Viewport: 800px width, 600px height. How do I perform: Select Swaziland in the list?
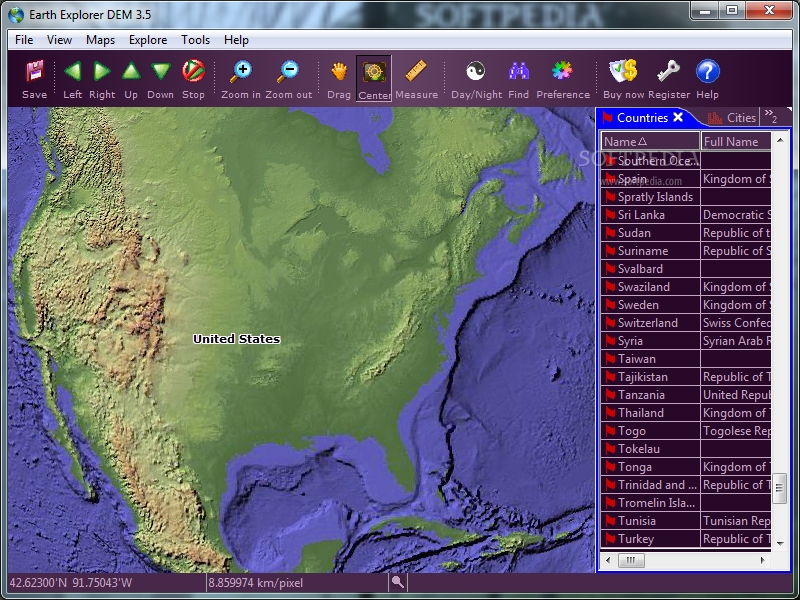coord(686,287)
